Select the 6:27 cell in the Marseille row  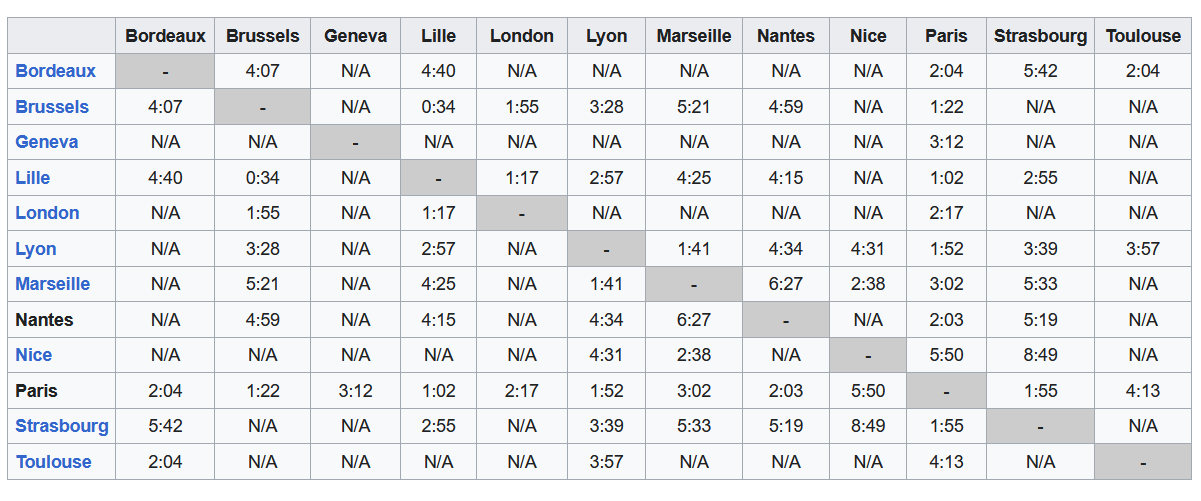click(786, 284)
